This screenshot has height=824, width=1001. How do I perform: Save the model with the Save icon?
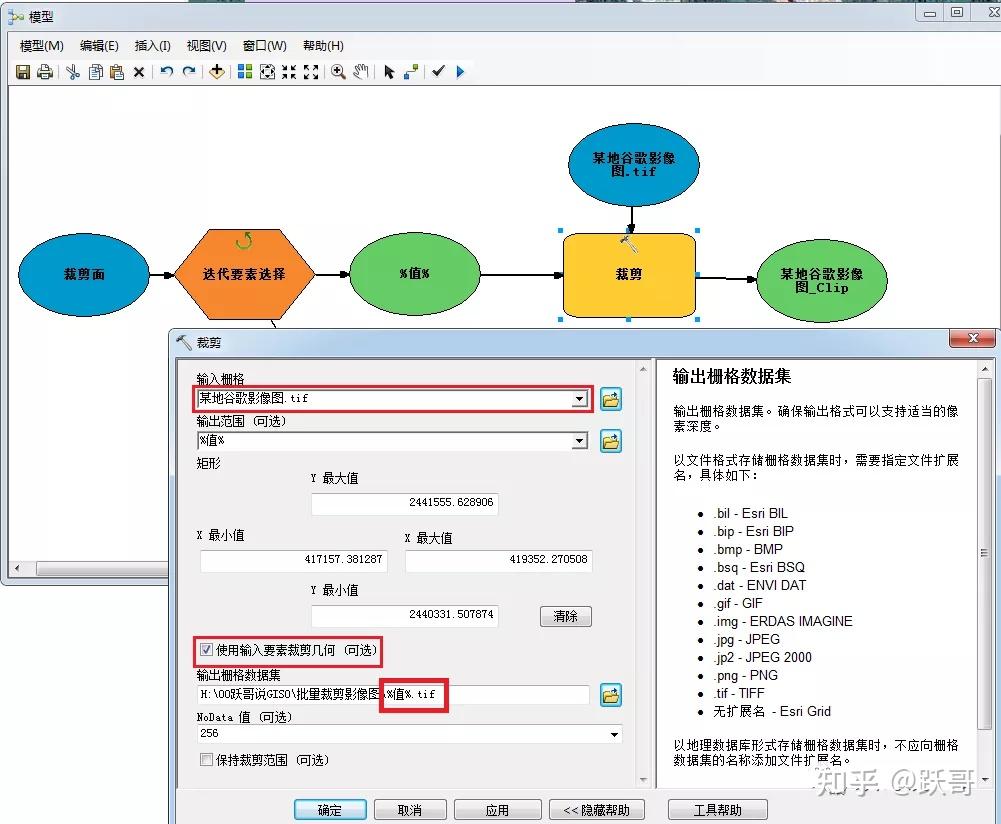[x=22, y=71]
